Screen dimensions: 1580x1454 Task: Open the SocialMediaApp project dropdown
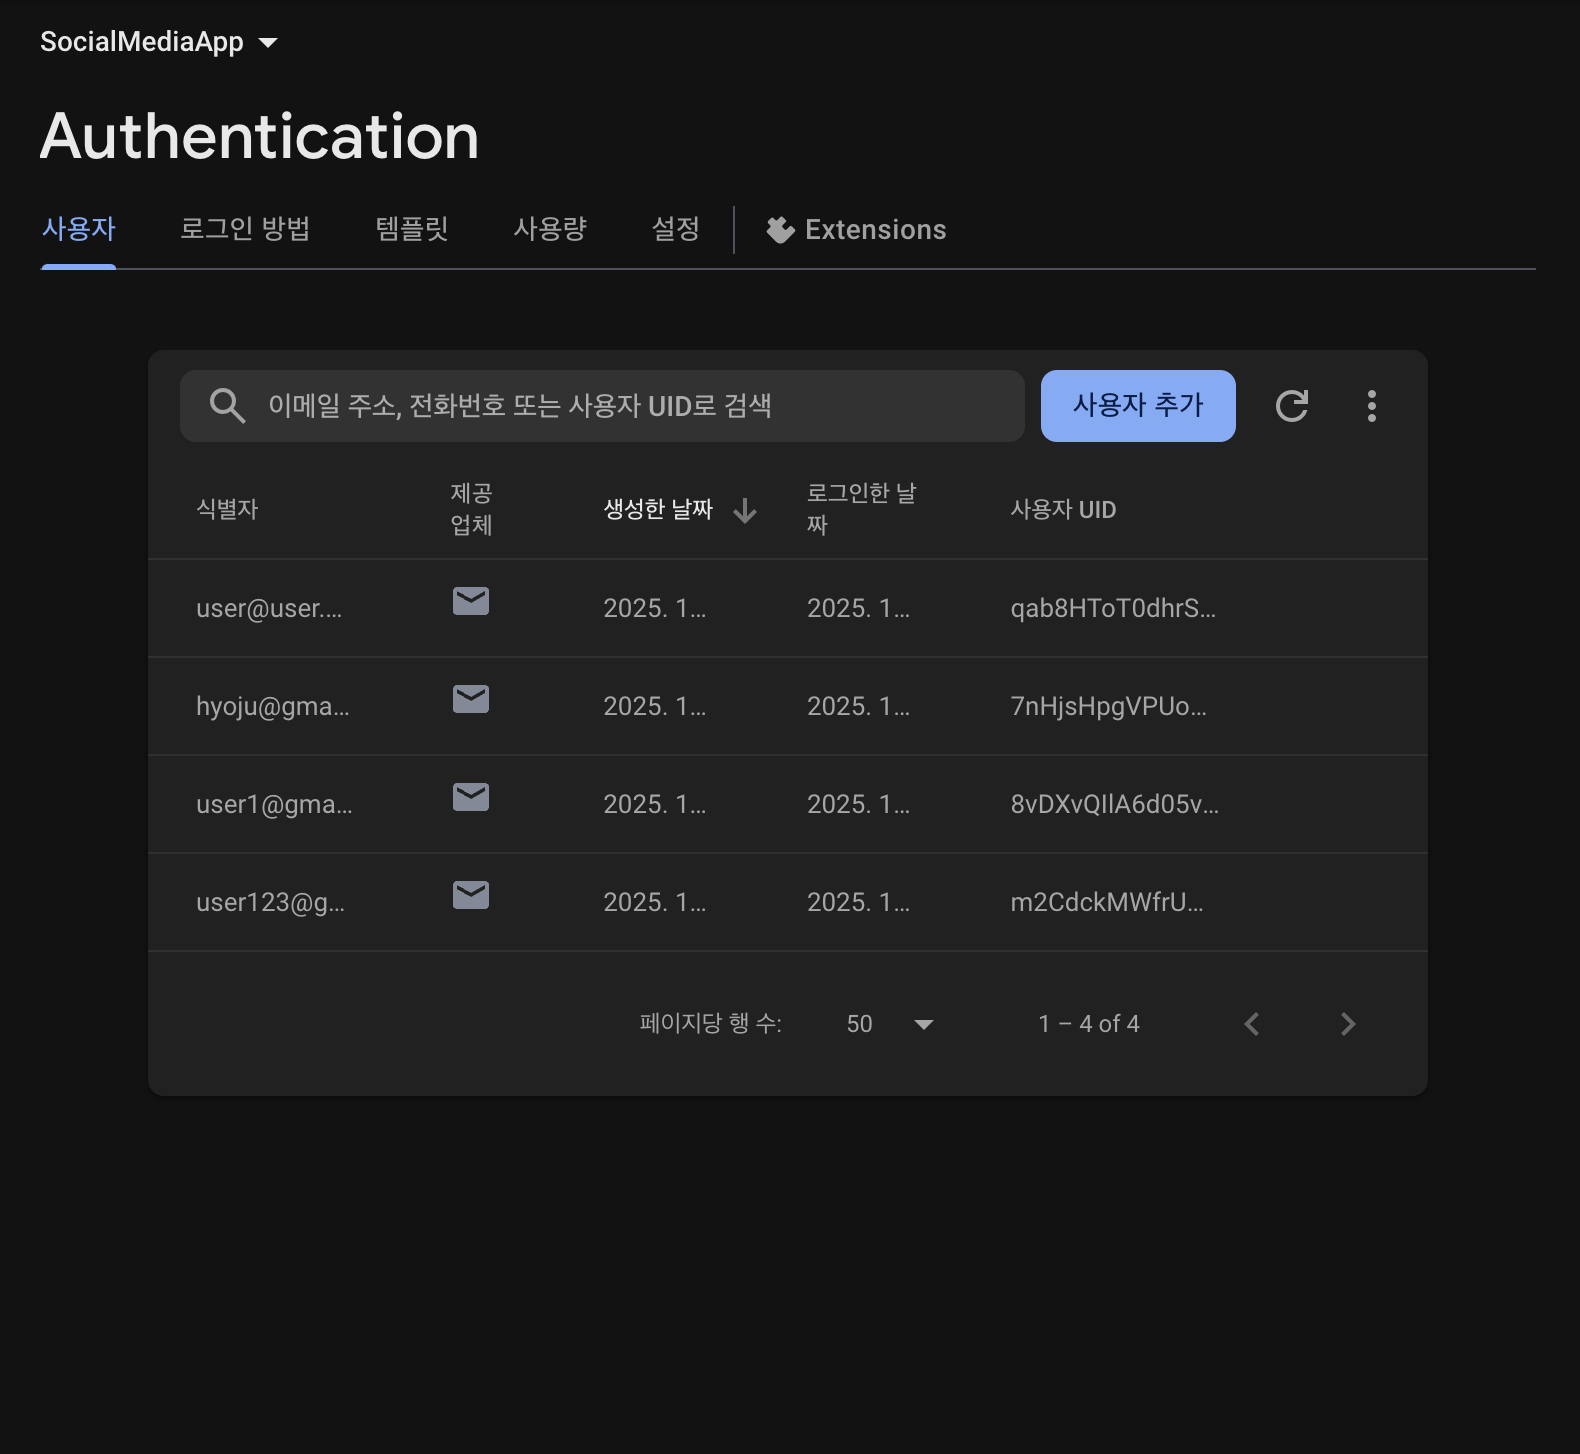pos(159,42)
